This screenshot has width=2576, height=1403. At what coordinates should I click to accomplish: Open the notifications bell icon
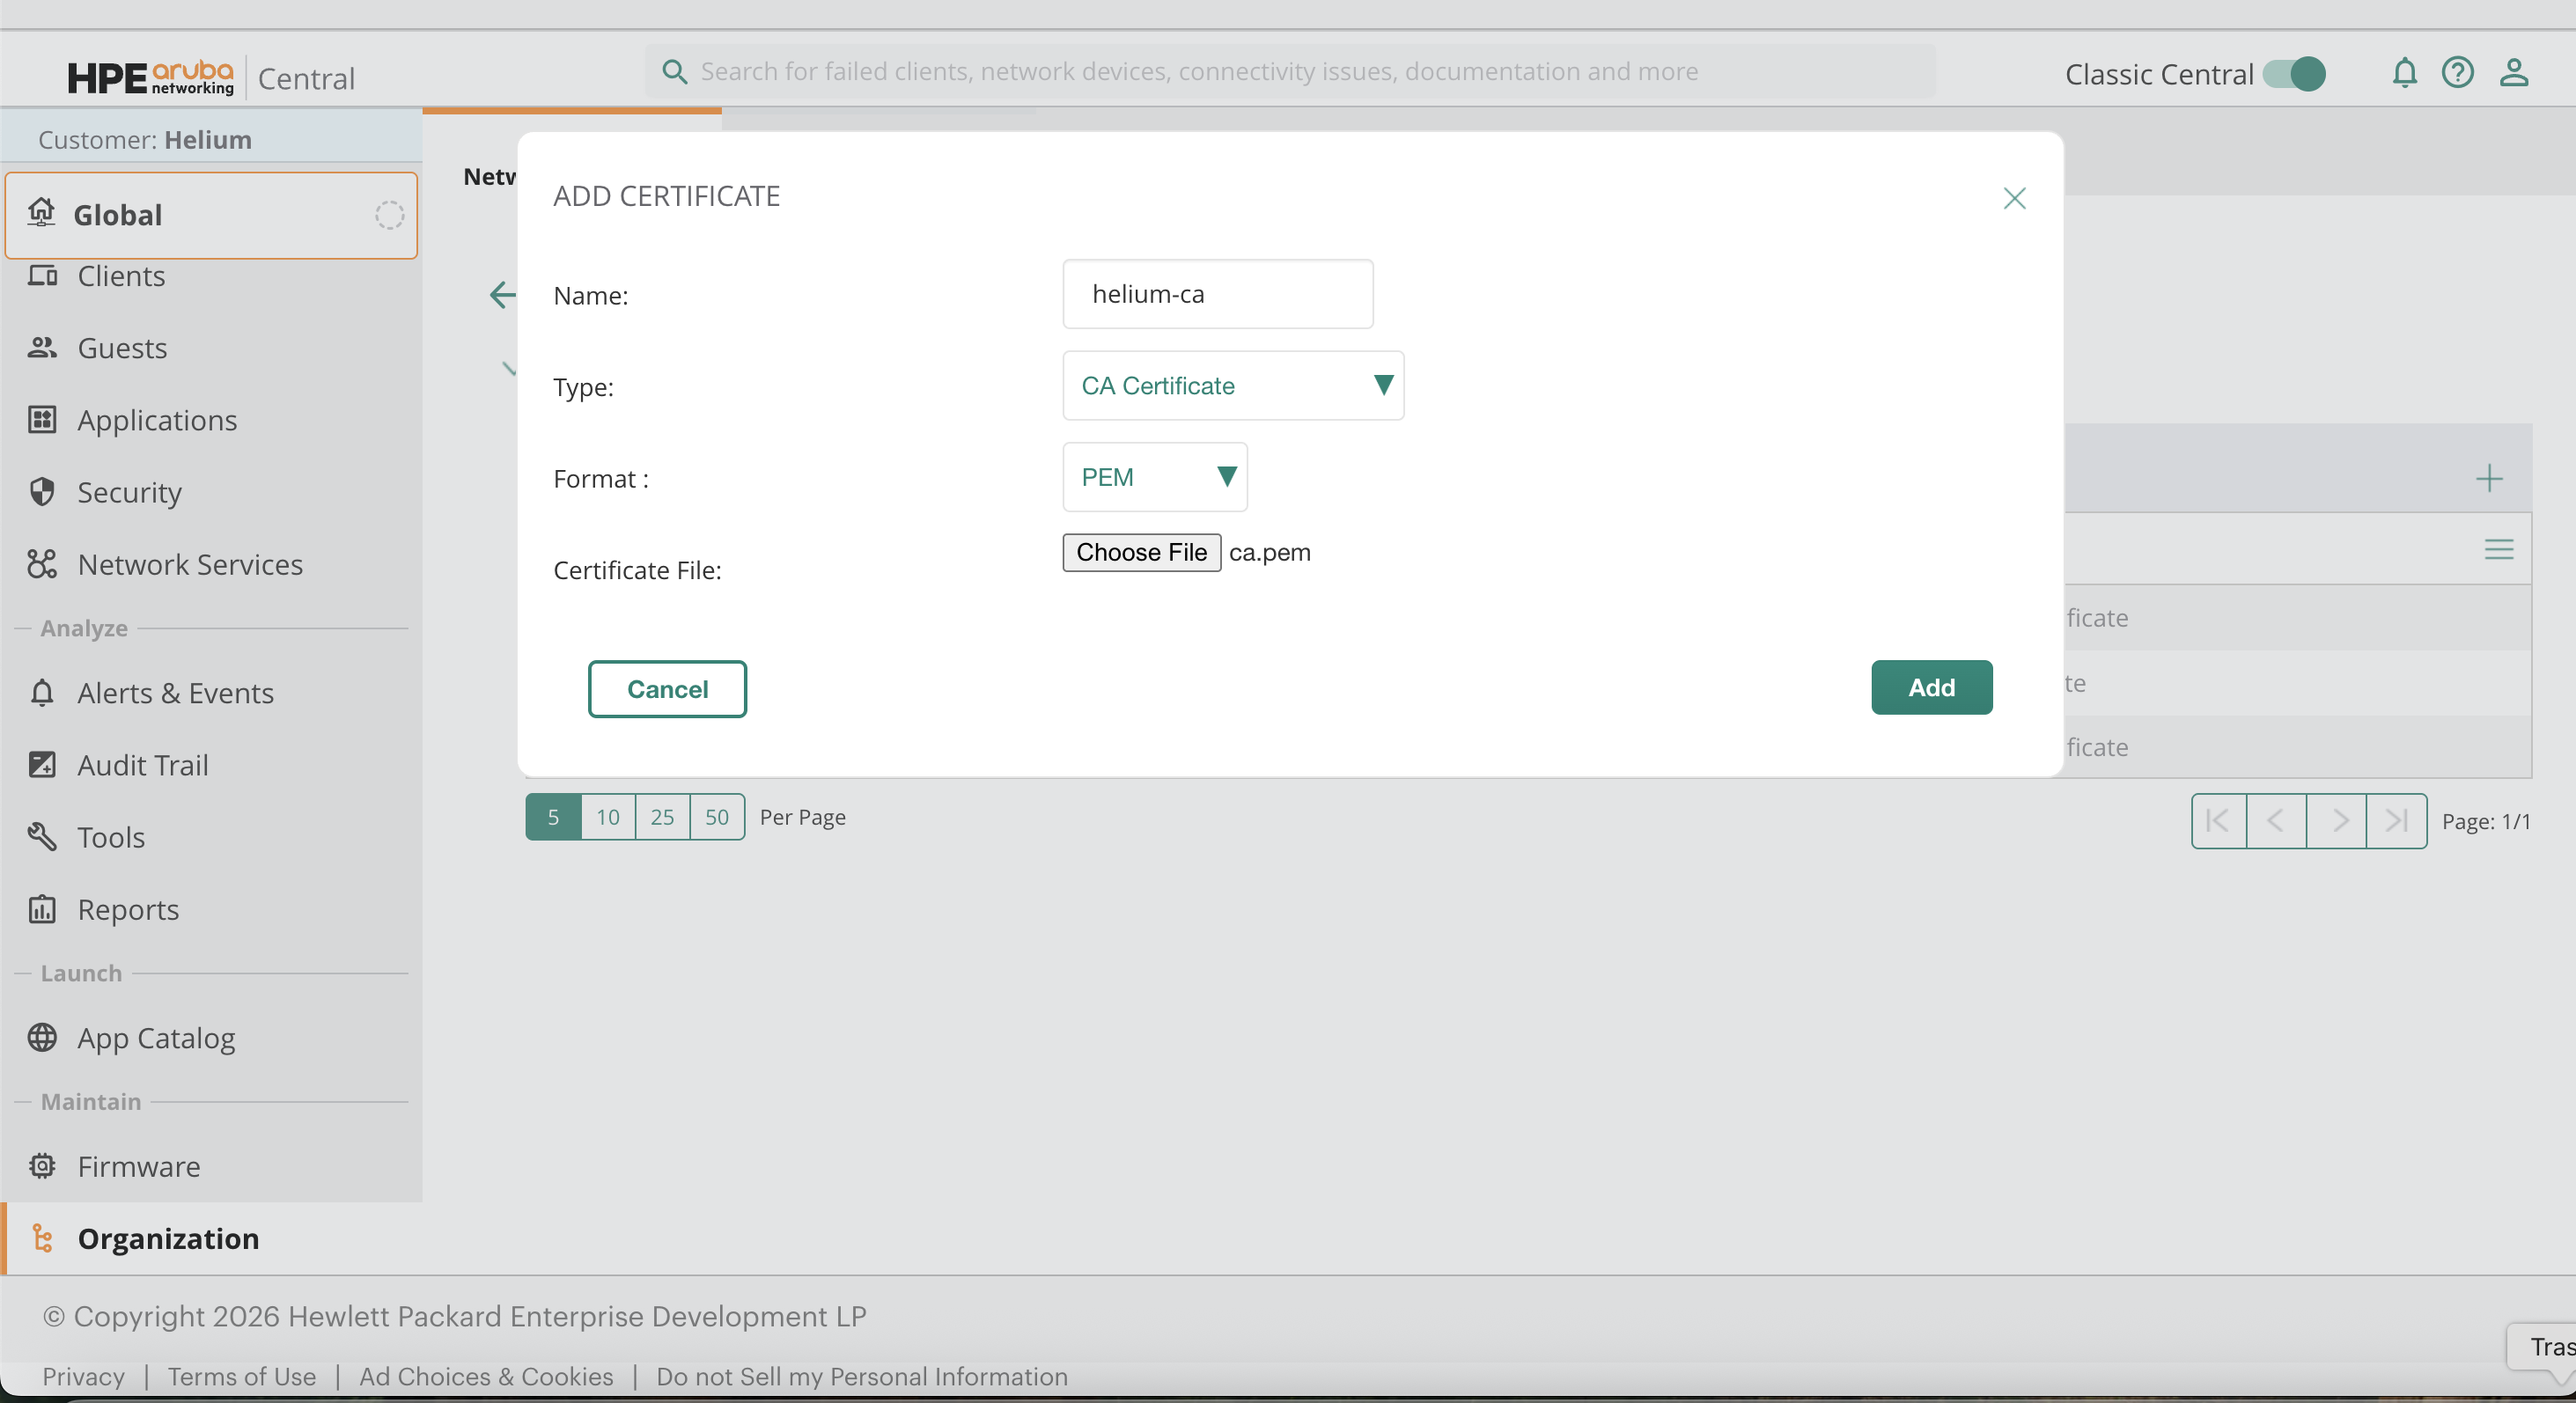coord(2404,73)
